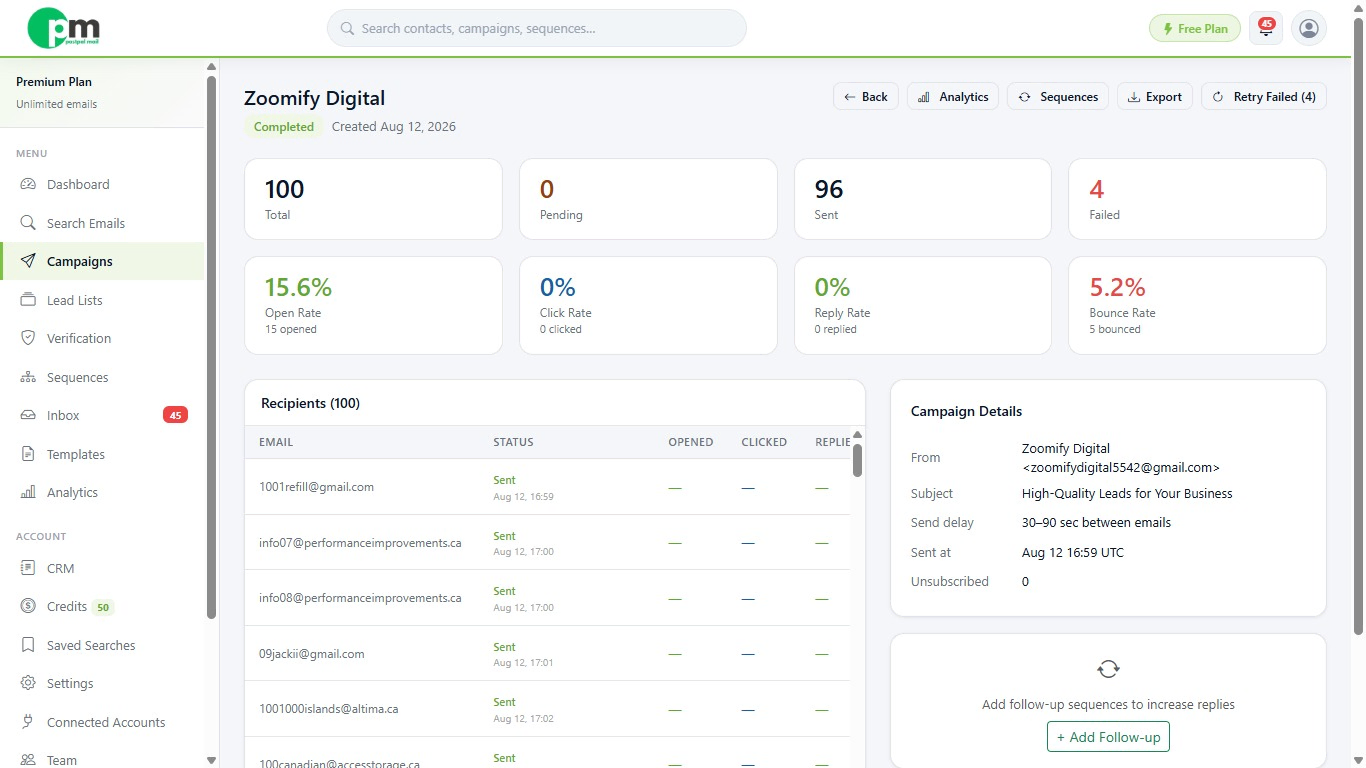Viewport: 1366px width, 768px height.
Task: Open the Inbox menu item
Action: pyautogui.click(x=102, y=415)
